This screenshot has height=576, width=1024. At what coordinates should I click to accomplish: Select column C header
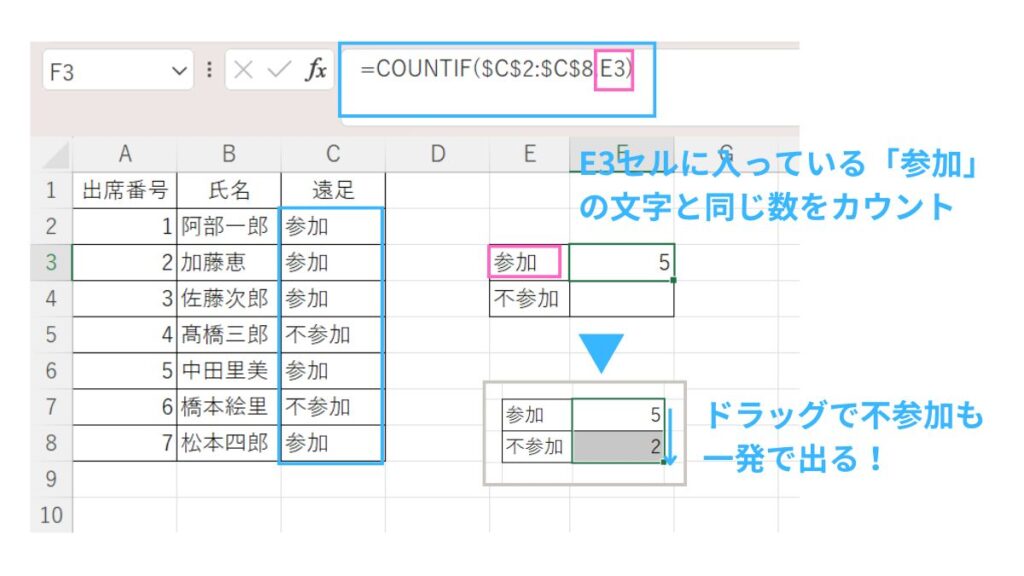click(x=333, y=154)
